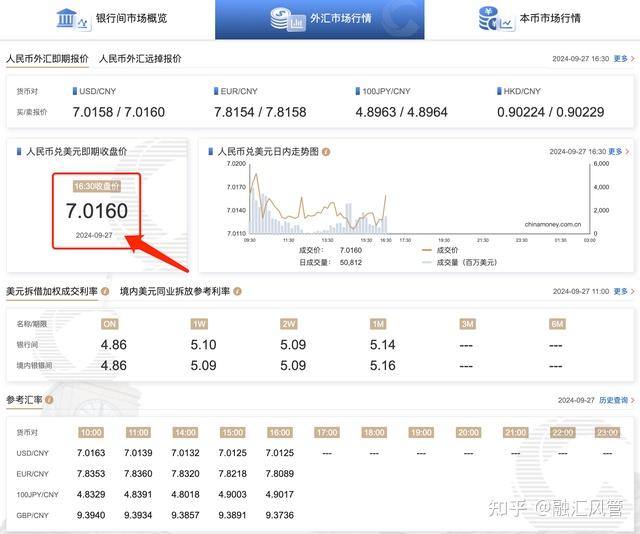The width and height of the screenshot is (640, 534).
Task: Select the 外汇市场行情 tab
Action: (320, 19)
